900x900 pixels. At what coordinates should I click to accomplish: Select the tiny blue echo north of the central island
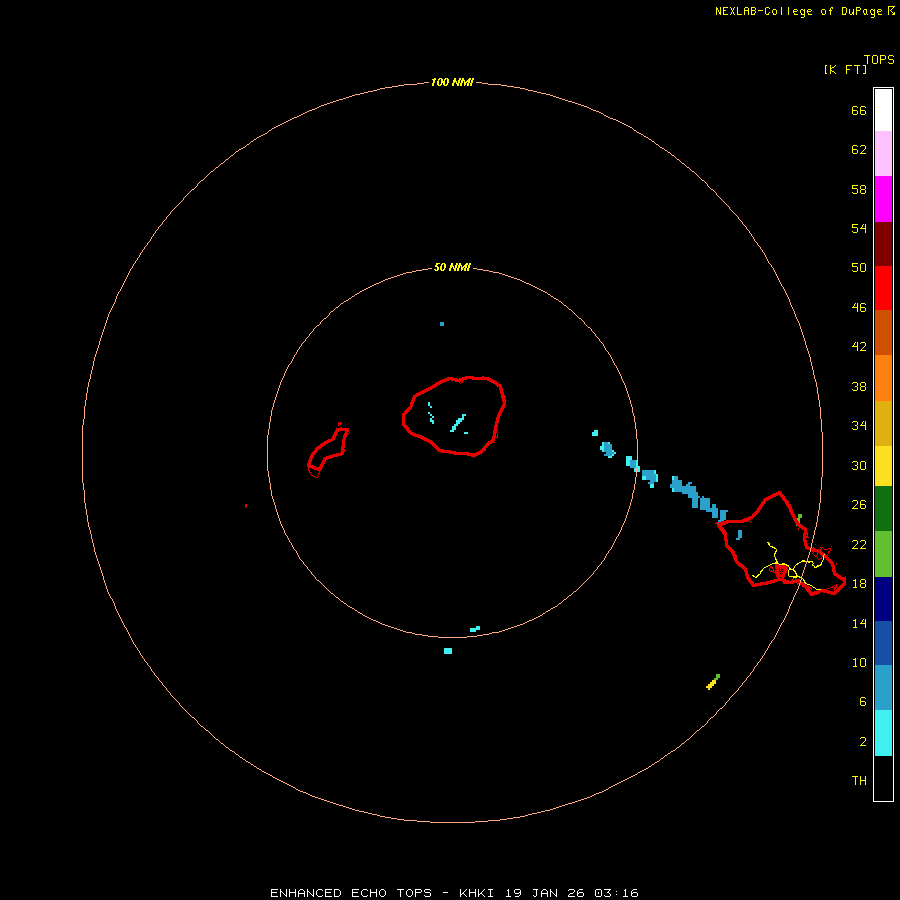[442, 324]
